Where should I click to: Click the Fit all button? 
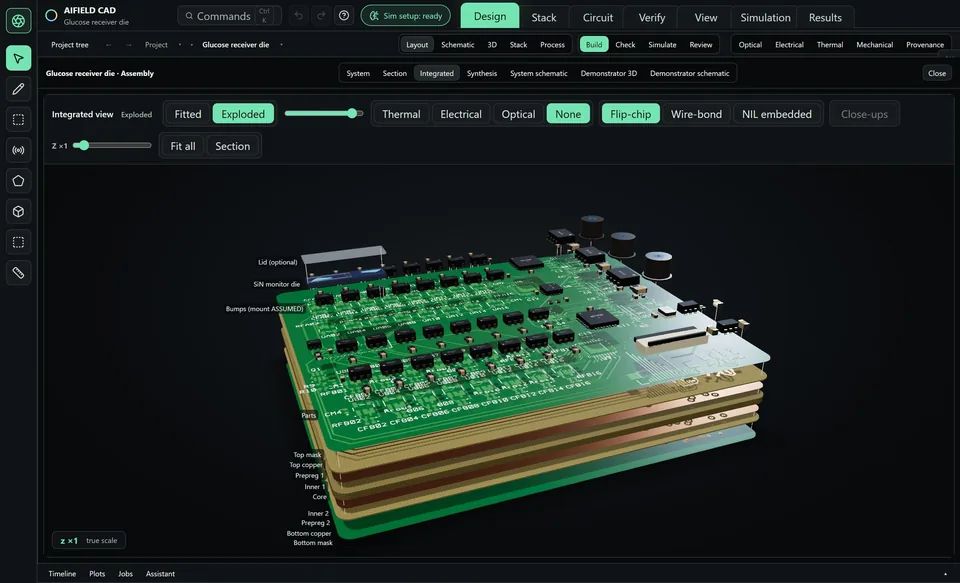point(183,146)
